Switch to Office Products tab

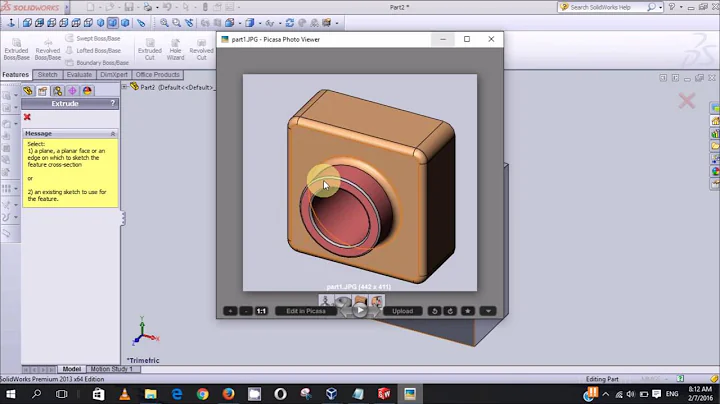pos(158,74)
